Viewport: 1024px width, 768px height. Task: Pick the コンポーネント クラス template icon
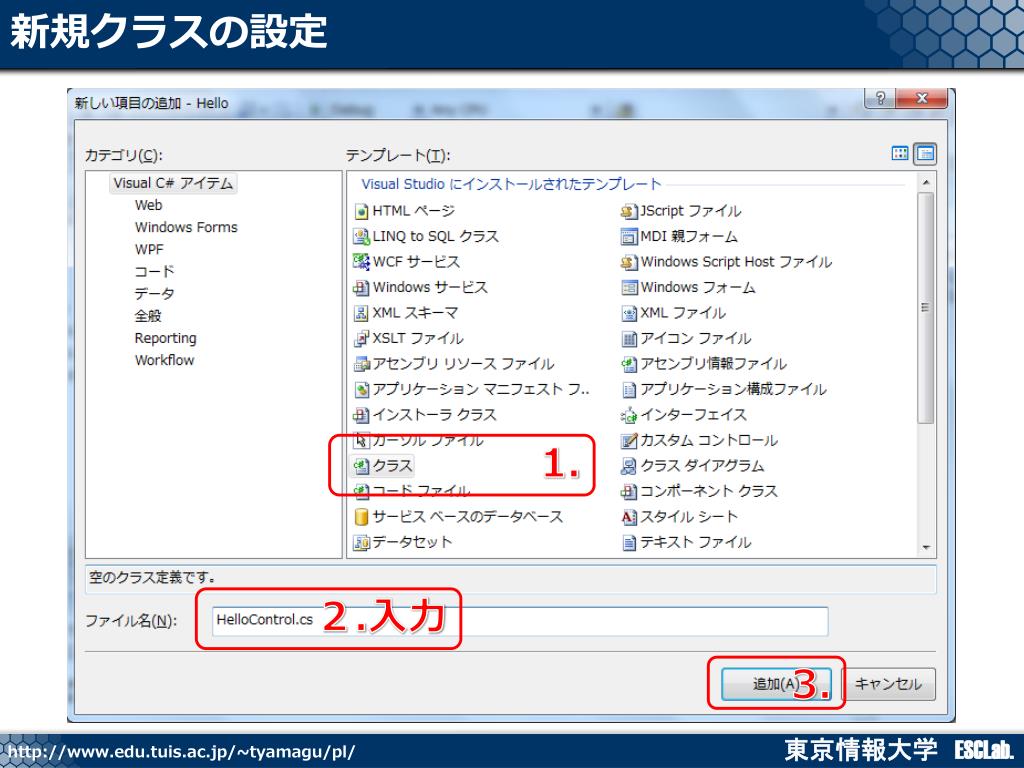[629, 491]
